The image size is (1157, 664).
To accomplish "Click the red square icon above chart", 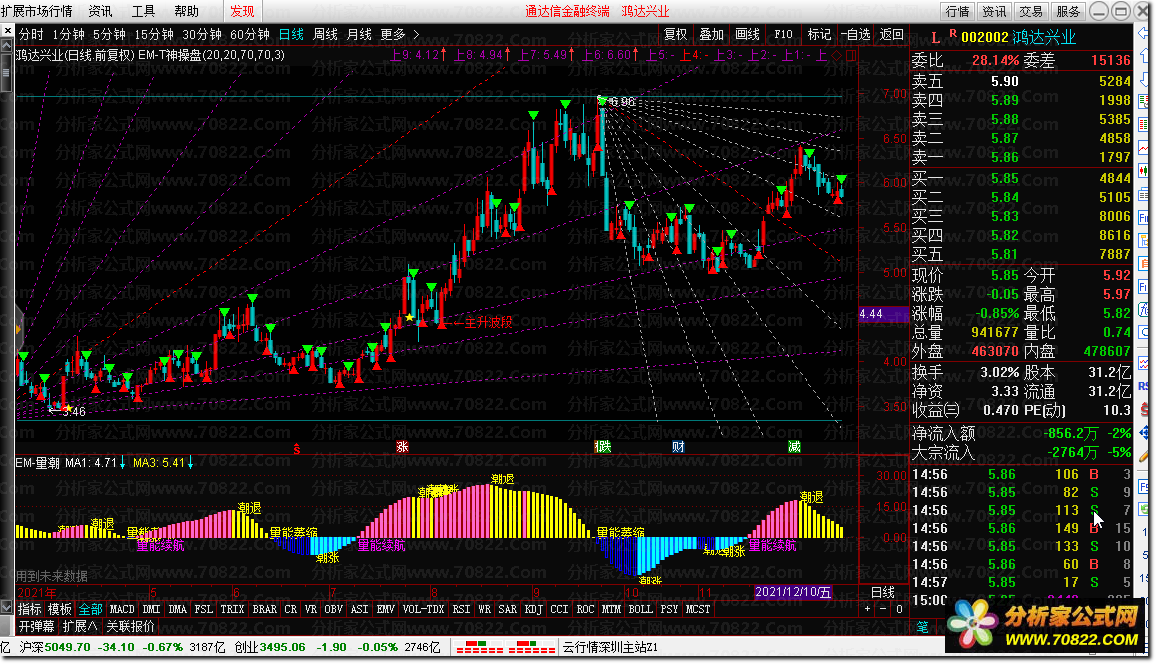I will coord(851,55).
